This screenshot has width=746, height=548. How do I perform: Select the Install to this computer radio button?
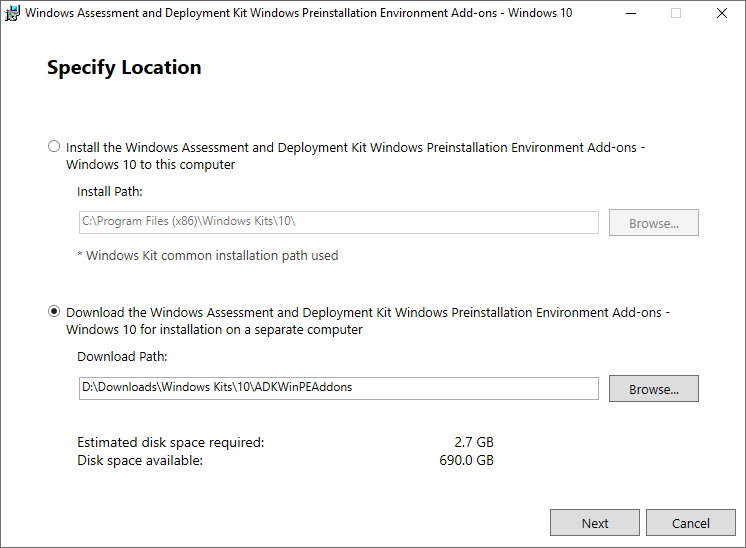coord(54,146)
